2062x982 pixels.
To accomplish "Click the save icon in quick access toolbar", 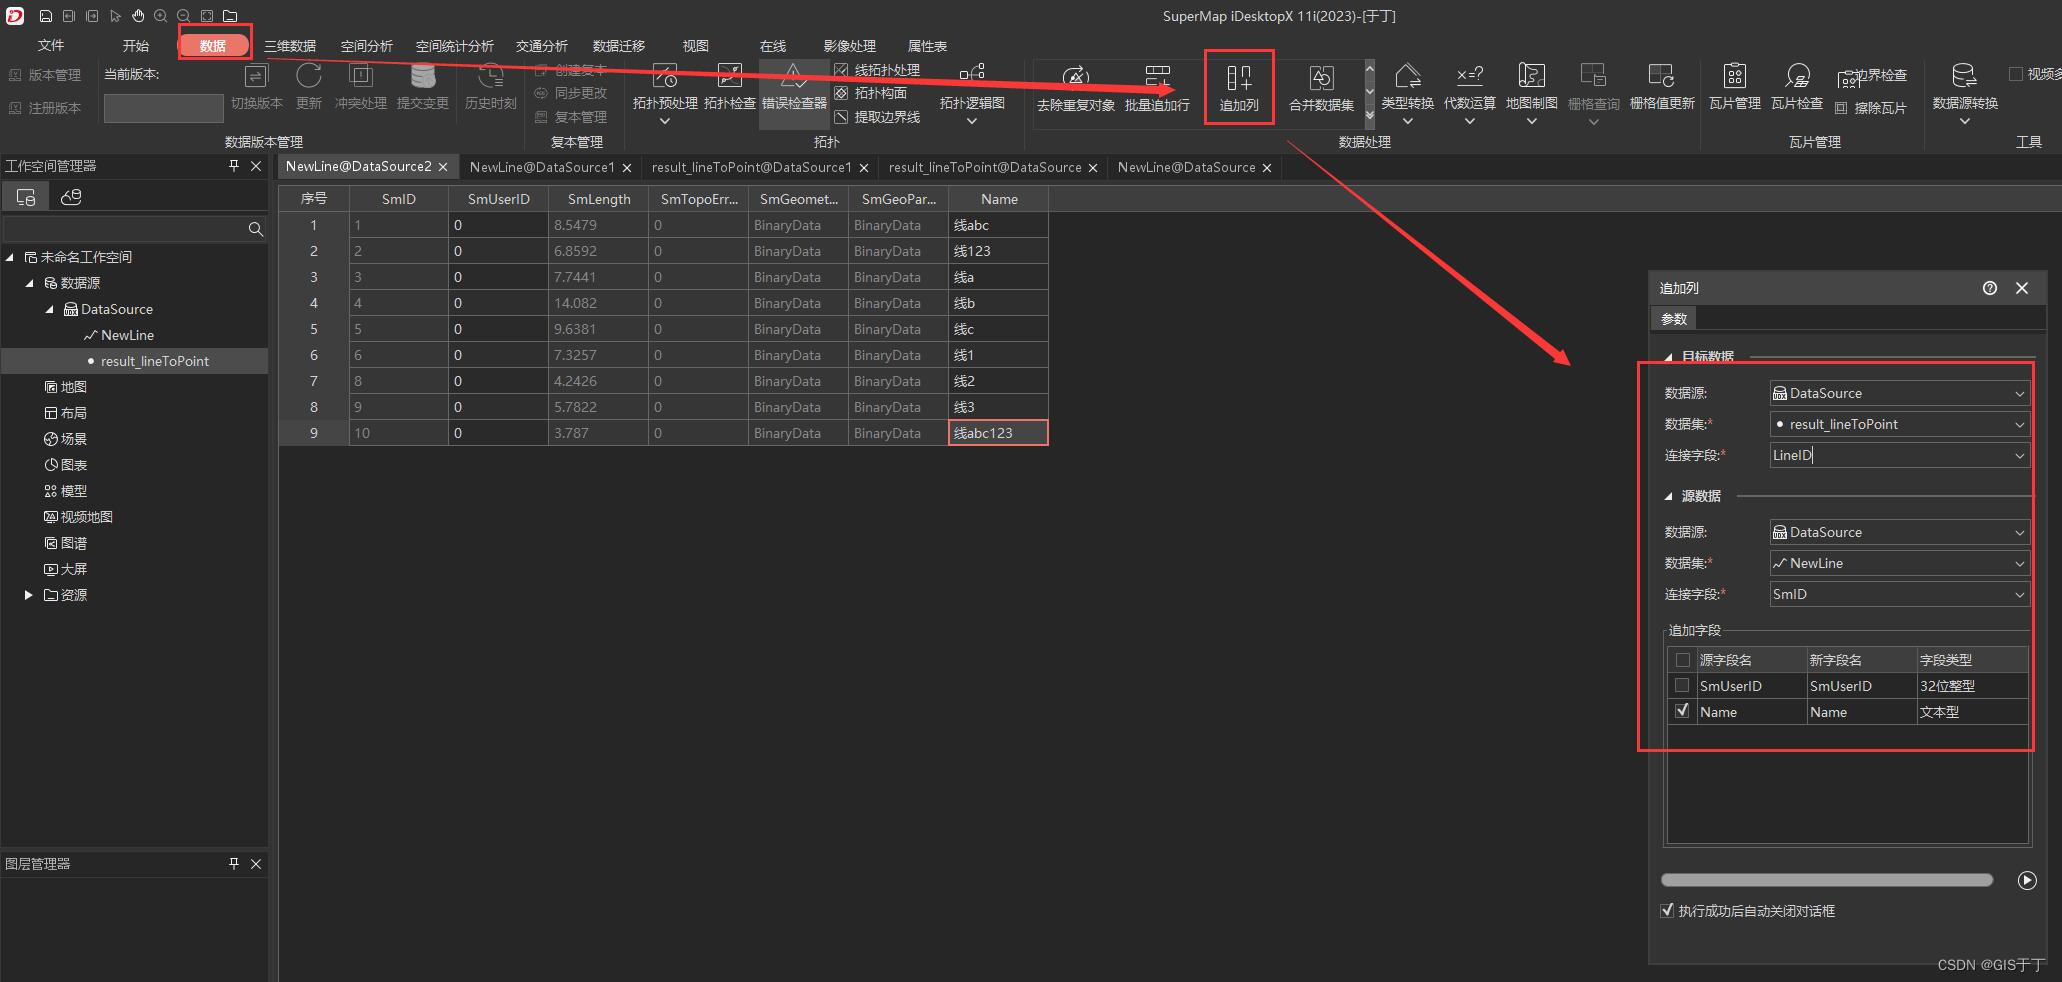I will click(46, 16).
